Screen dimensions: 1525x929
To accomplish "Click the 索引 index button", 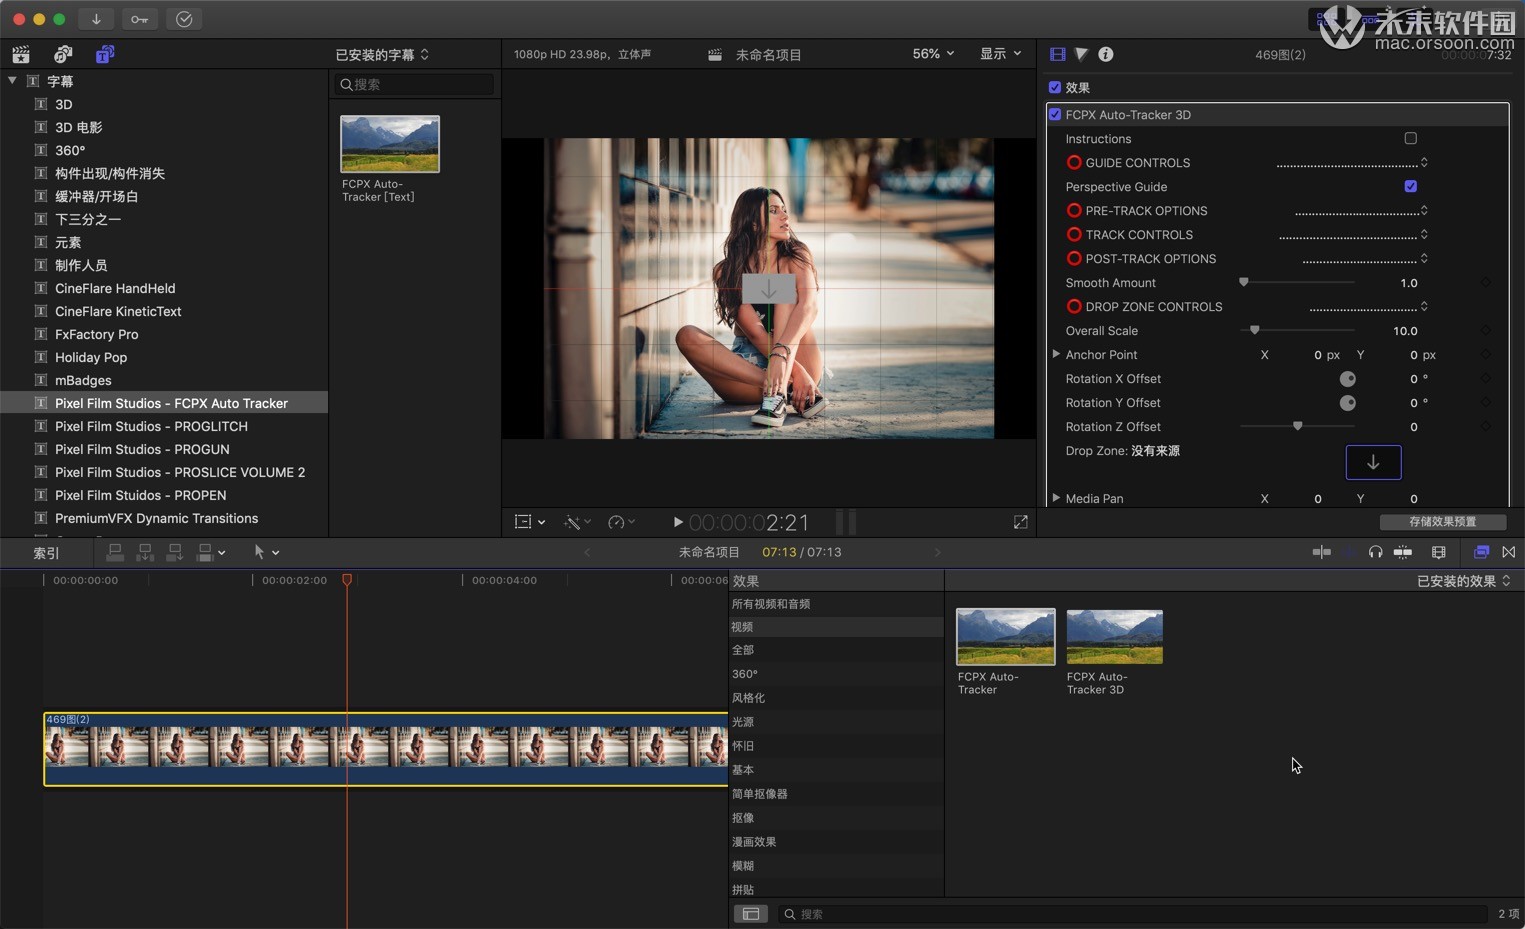I will 46,553.
